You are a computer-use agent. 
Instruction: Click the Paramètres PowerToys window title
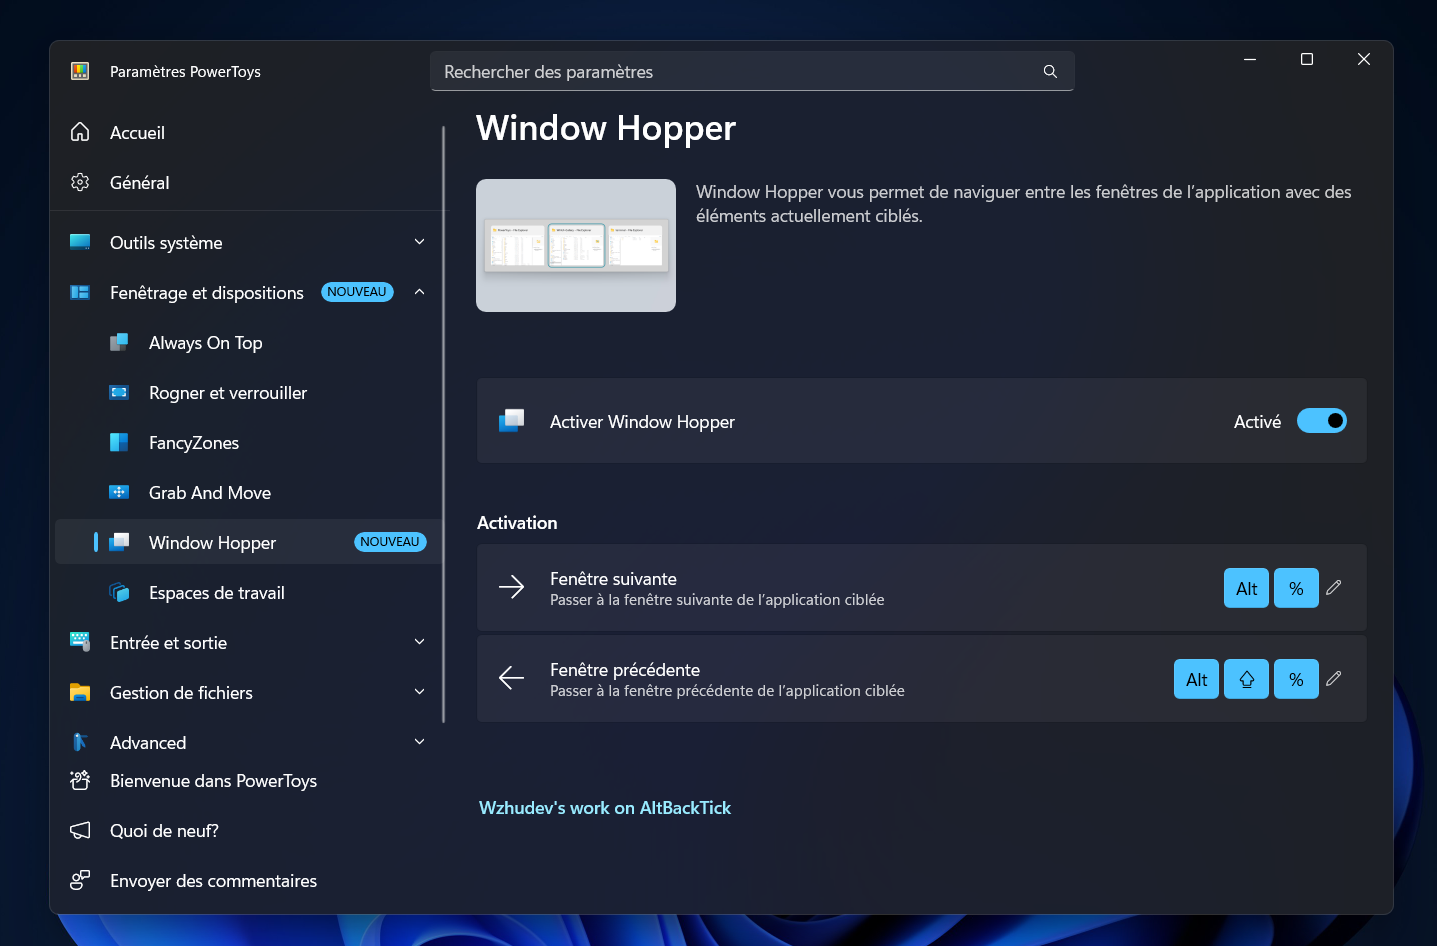tap(185, 72)
